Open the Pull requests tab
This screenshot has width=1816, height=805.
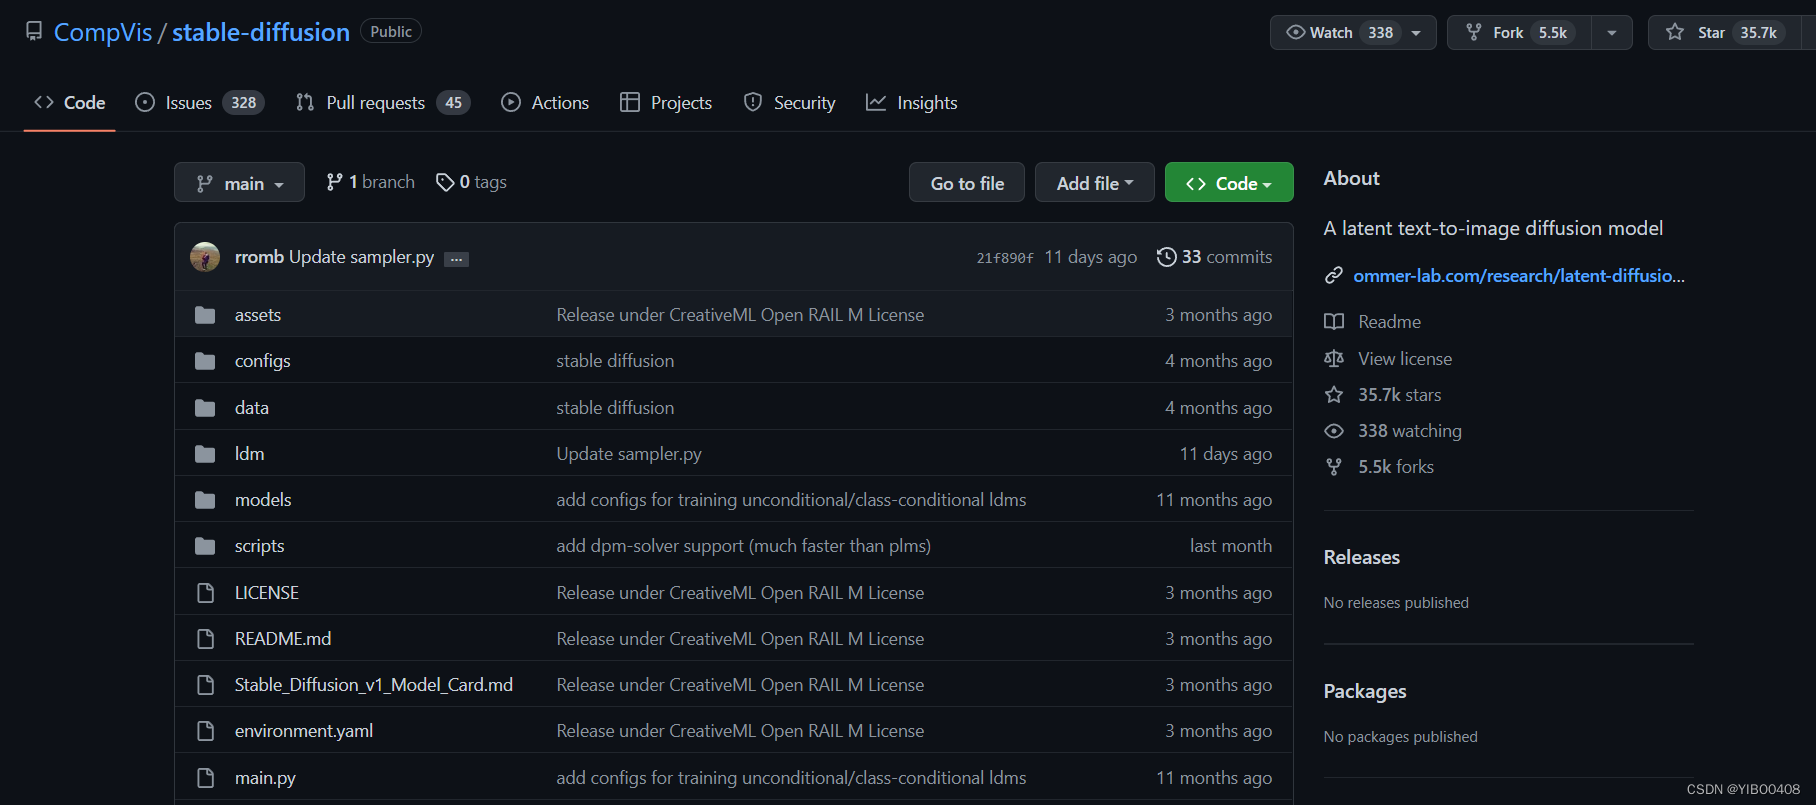point(375,103)
